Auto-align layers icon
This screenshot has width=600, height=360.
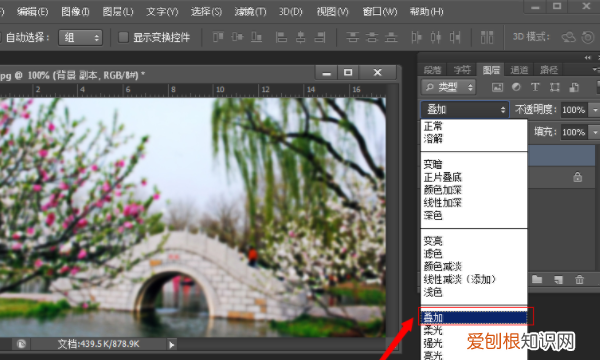pos(487,37)
